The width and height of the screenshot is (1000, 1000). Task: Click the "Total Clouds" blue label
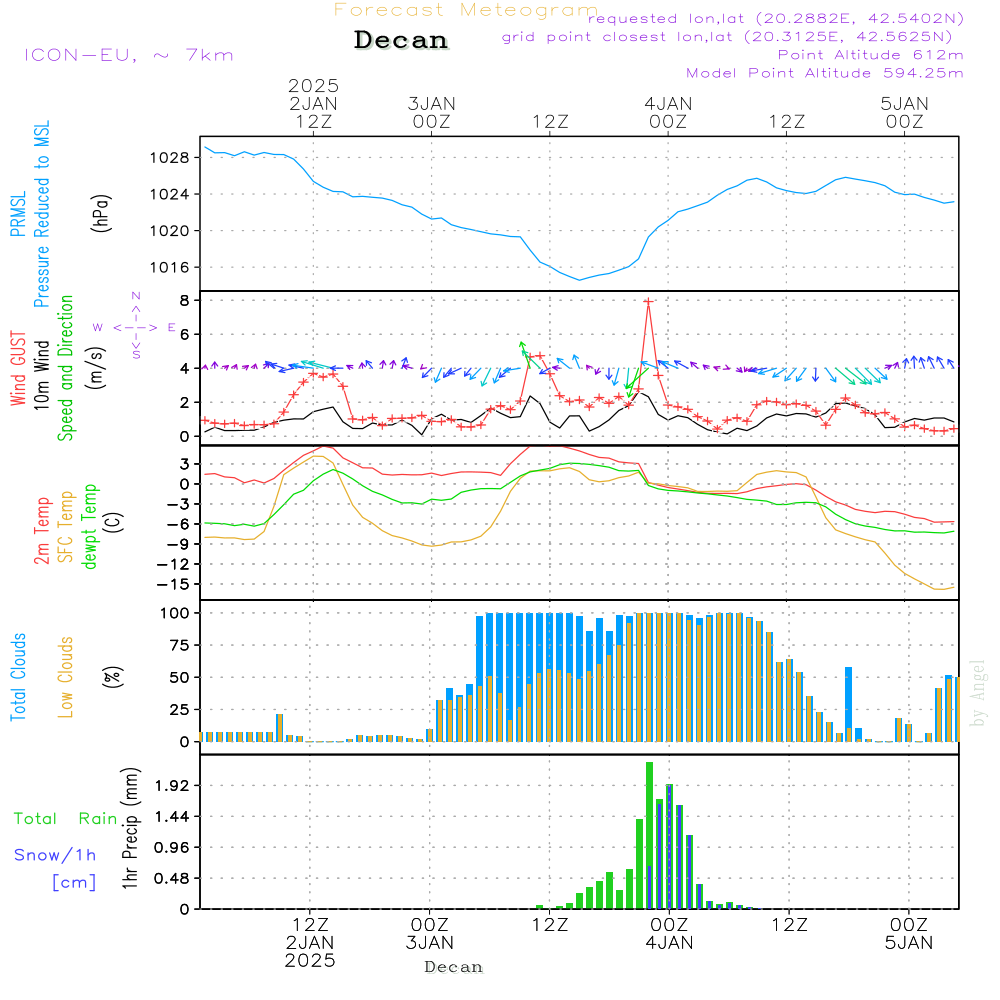[x=18, y=677]
